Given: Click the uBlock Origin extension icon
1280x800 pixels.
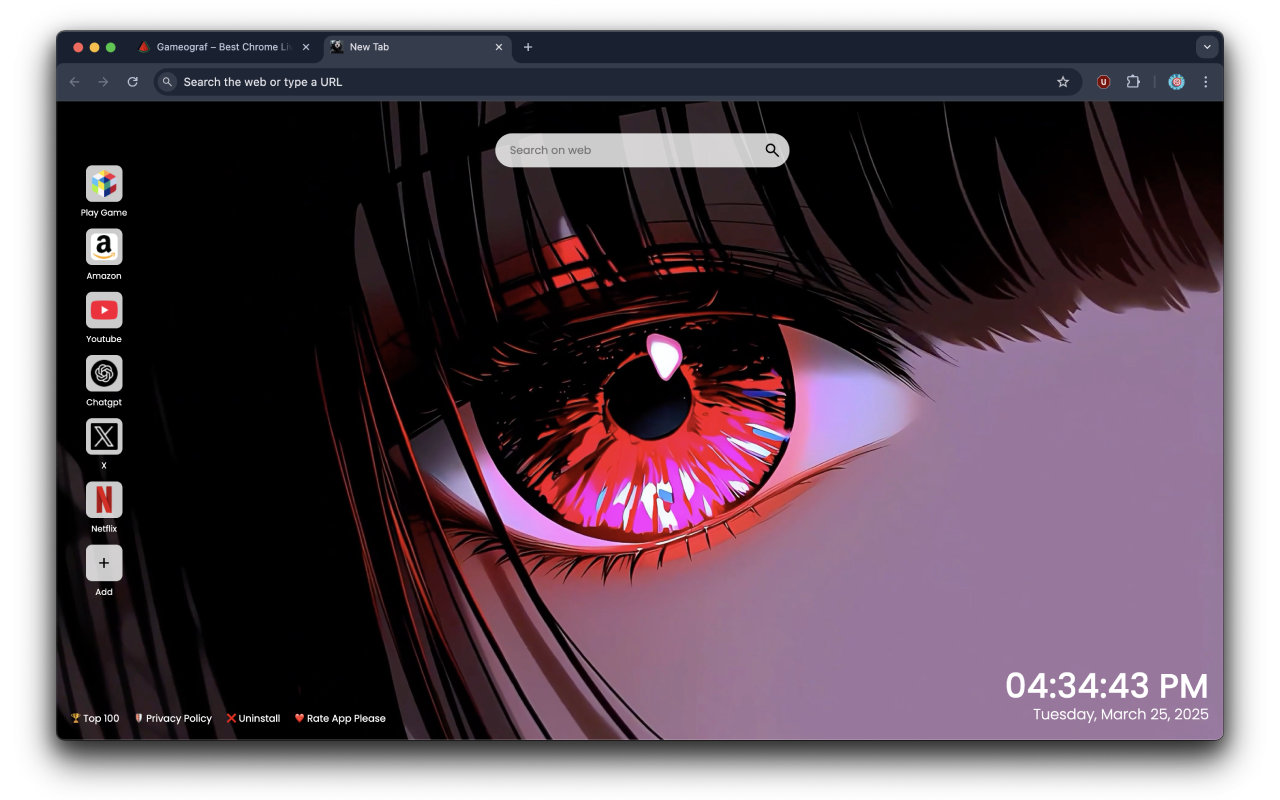Looking at the screenshot, I should coord(1103,82).
